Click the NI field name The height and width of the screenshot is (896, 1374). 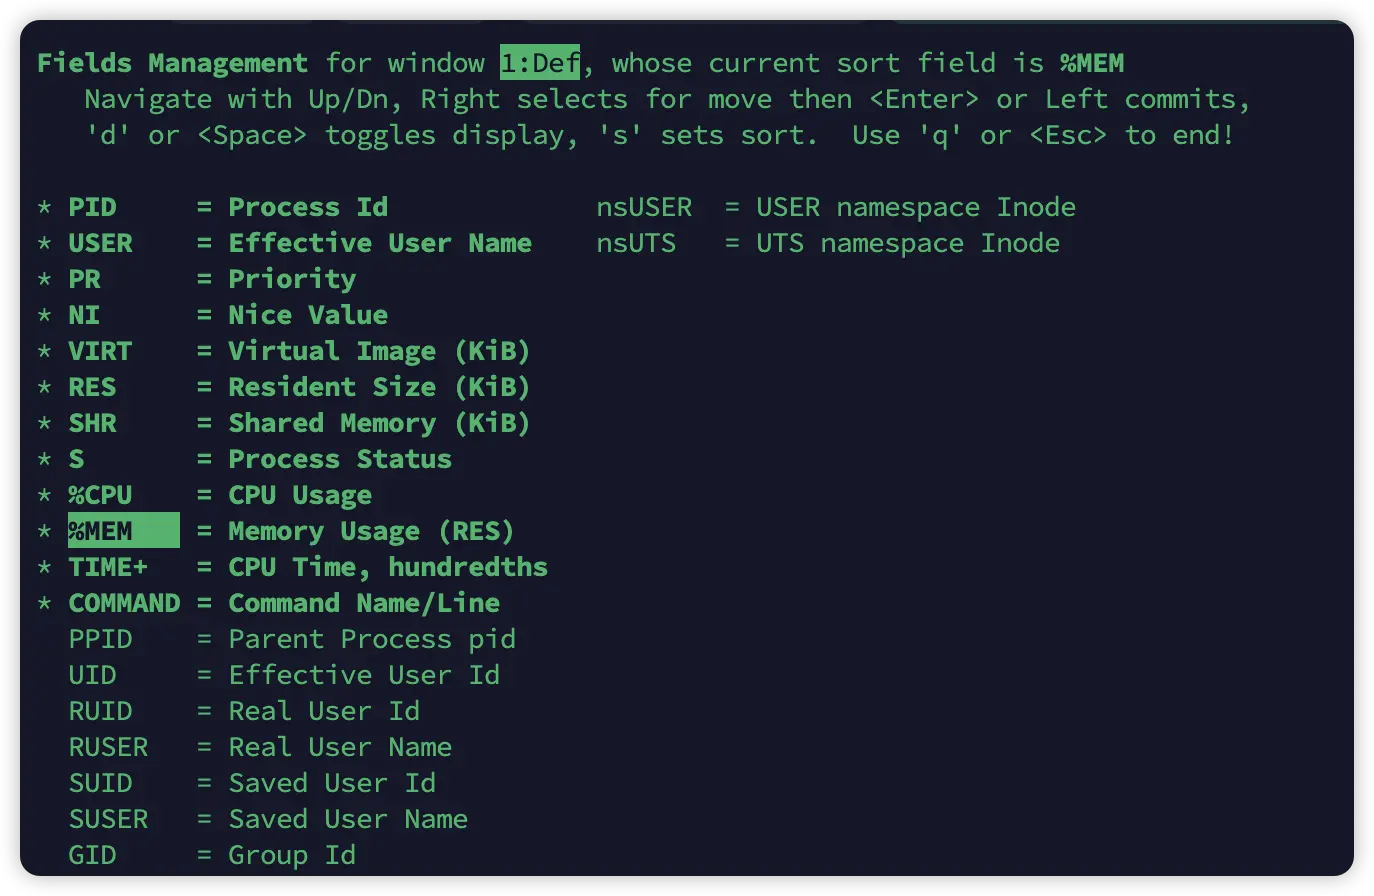[x=84, y=315]
